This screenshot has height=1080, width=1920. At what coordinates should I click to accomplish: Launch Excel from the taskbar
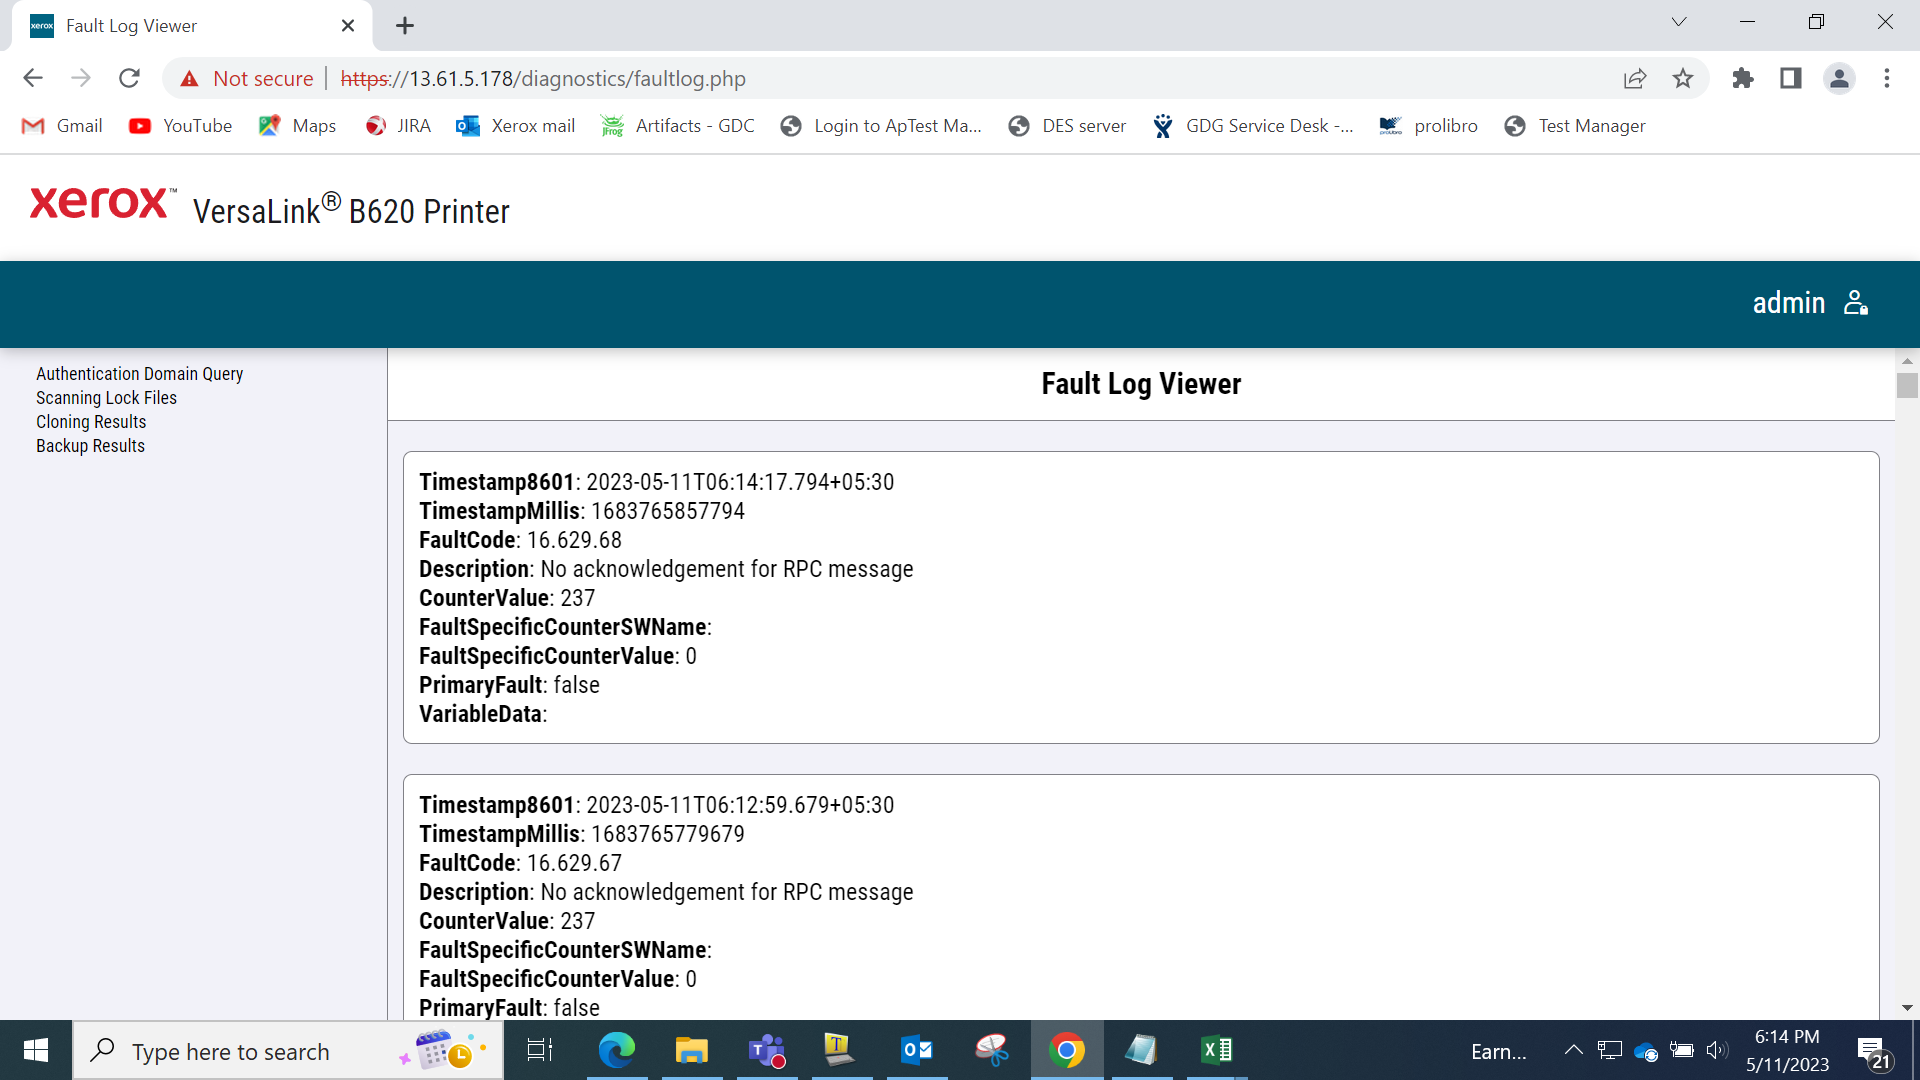[1217, 1050]
